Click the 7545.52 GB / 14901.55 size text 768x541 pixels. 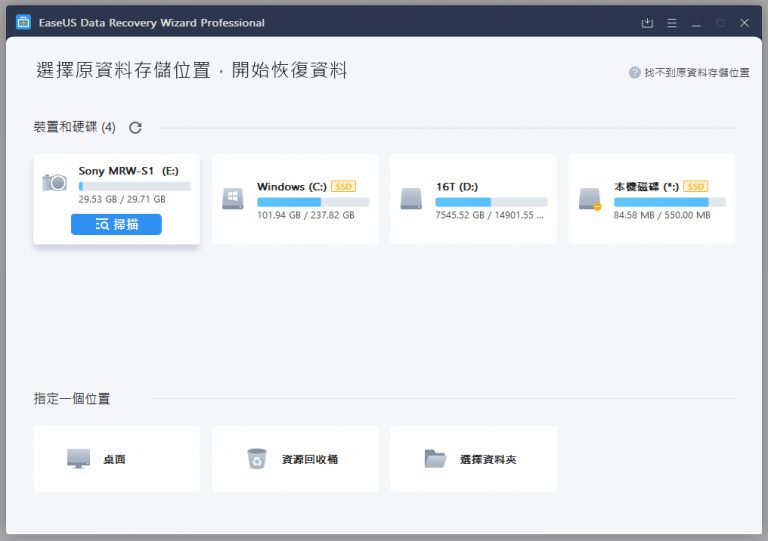point(489,215)
